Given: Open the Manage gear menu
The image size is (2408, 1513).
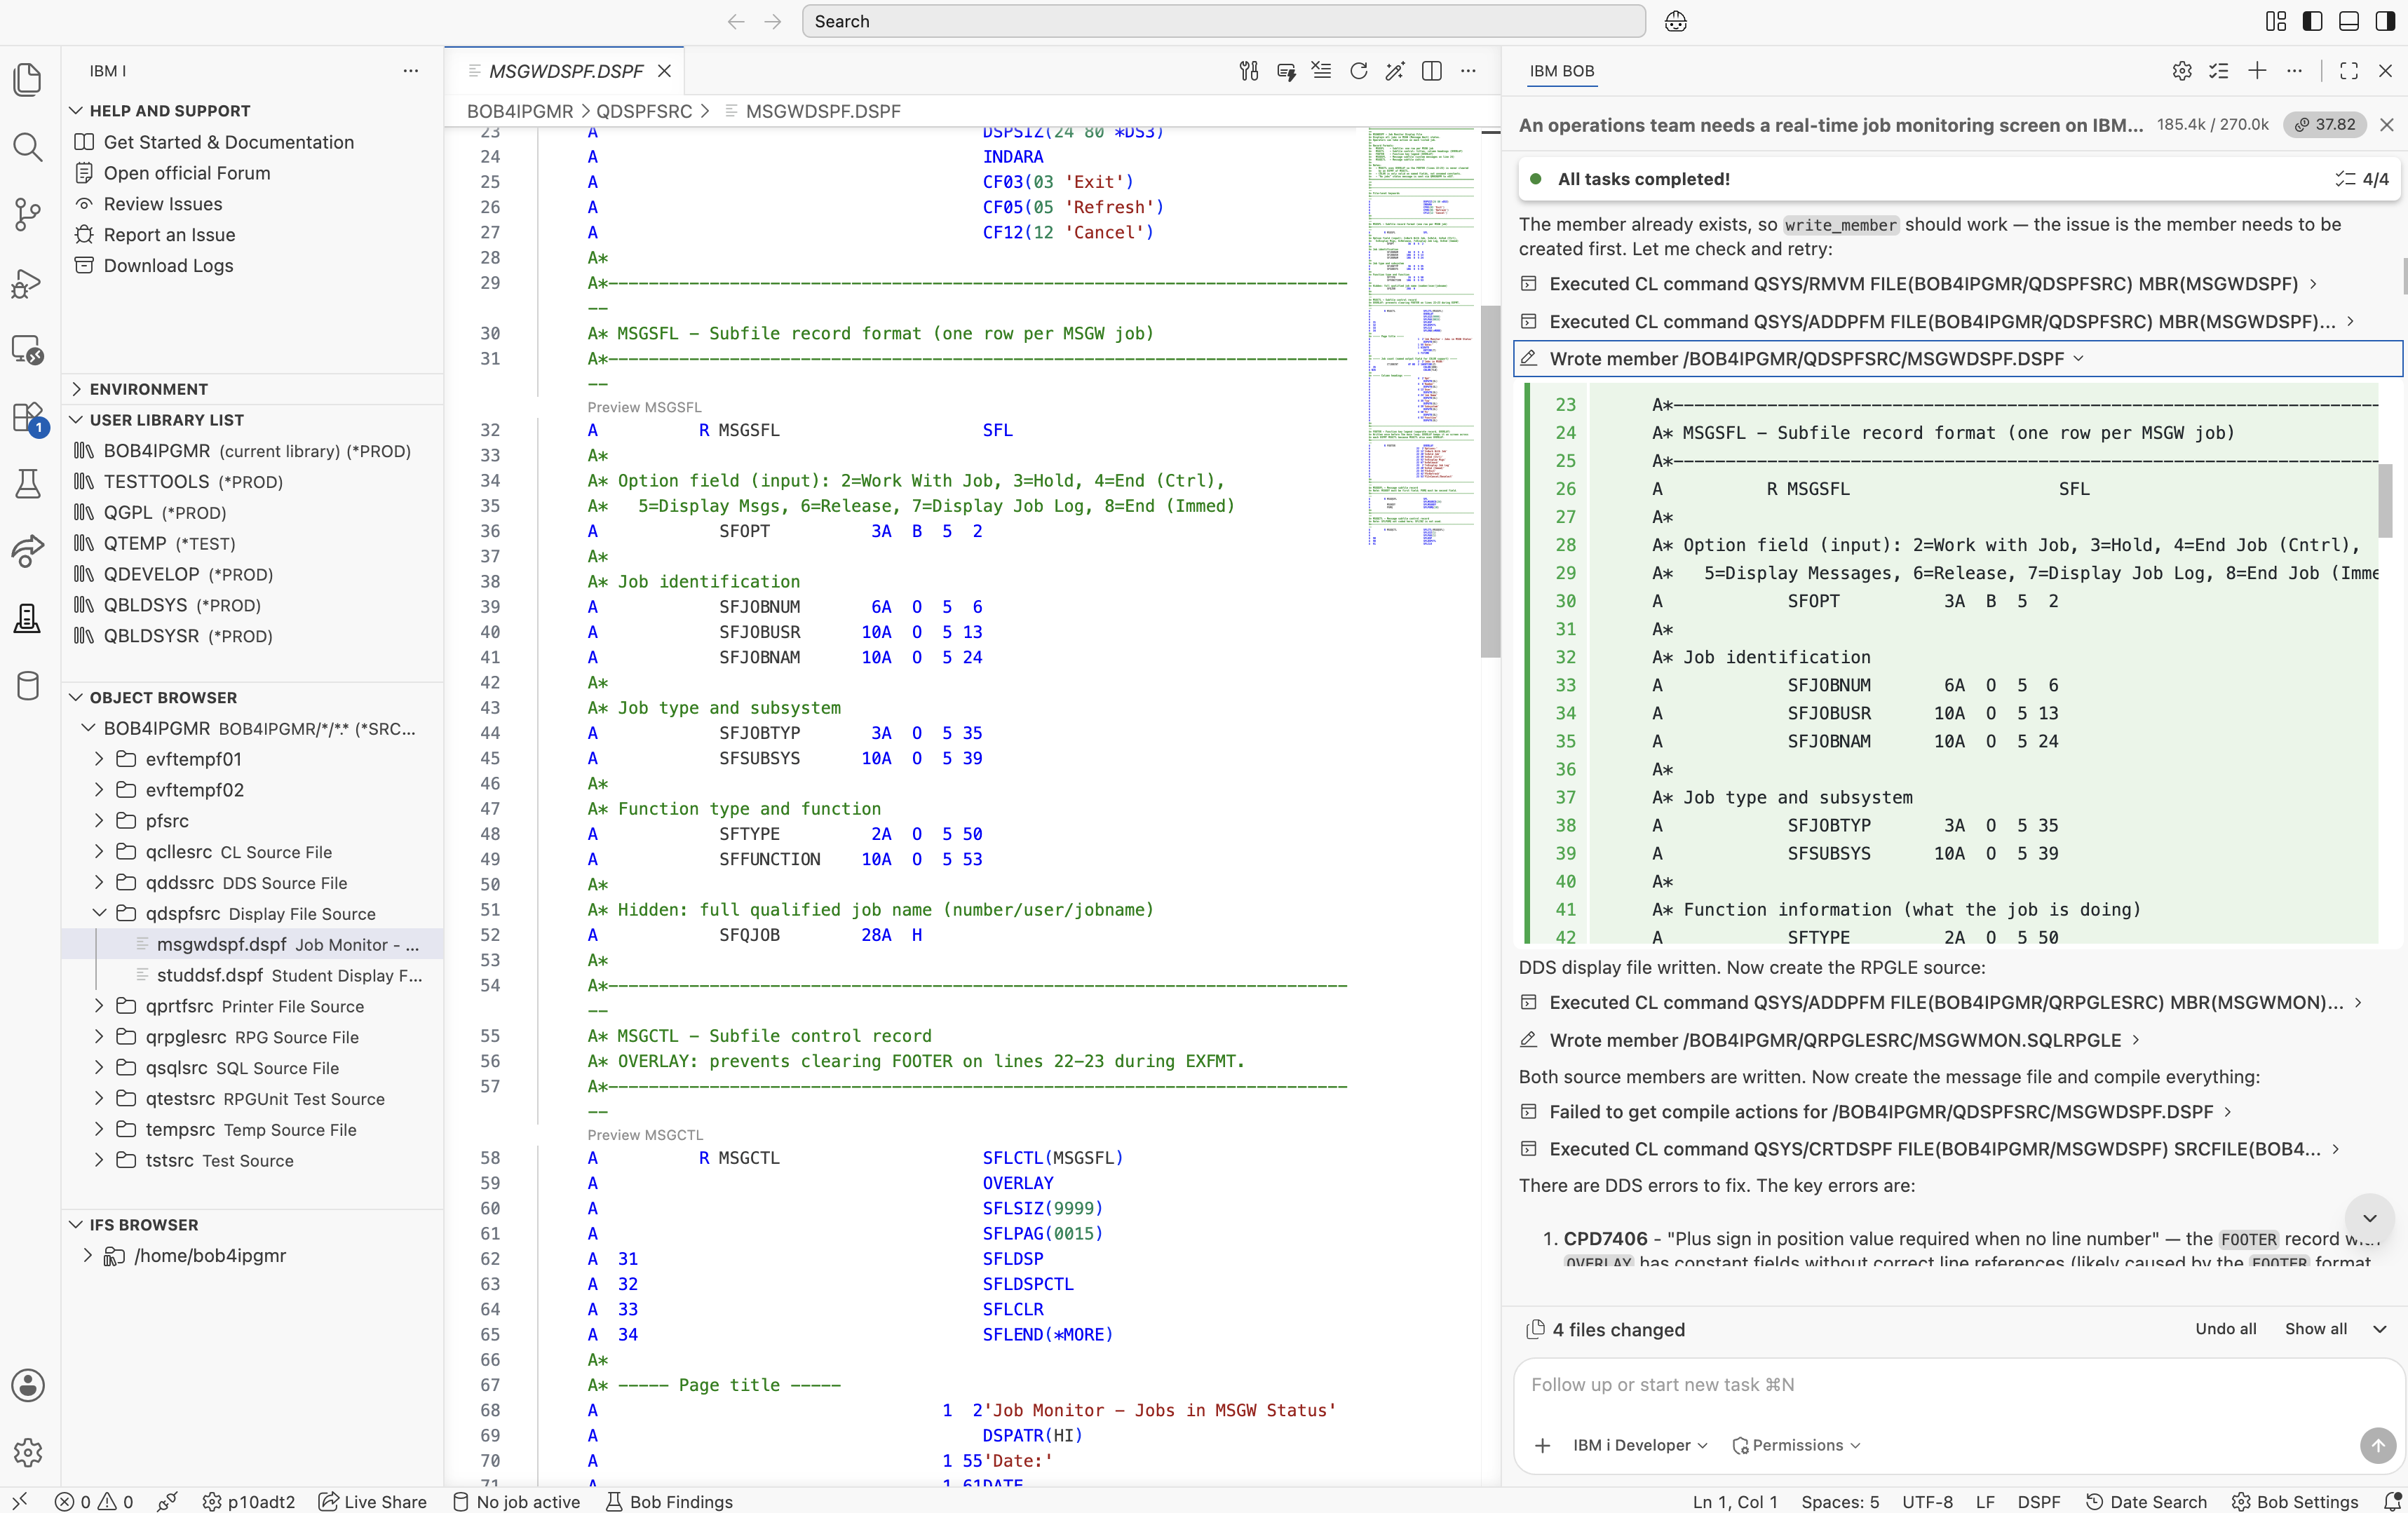Looking at the screenshot, I should tap(28, 1452).
